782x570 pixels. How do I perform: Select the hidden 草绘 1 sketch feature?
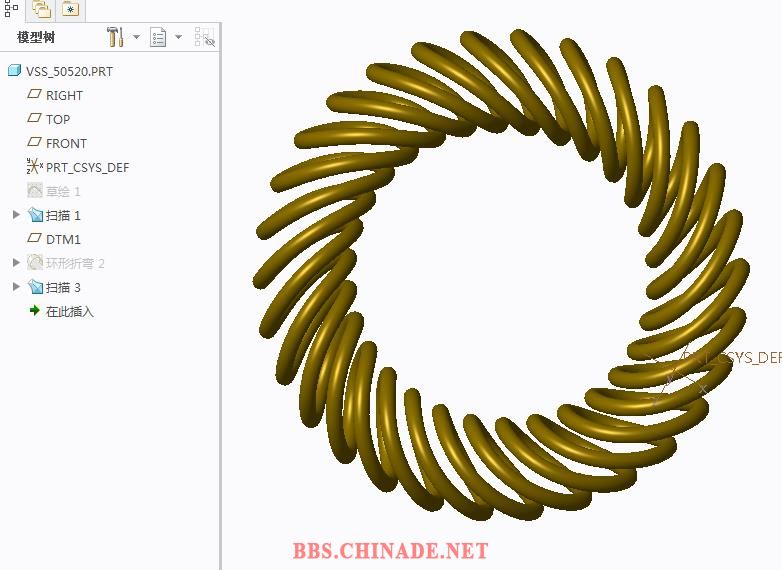63,191
